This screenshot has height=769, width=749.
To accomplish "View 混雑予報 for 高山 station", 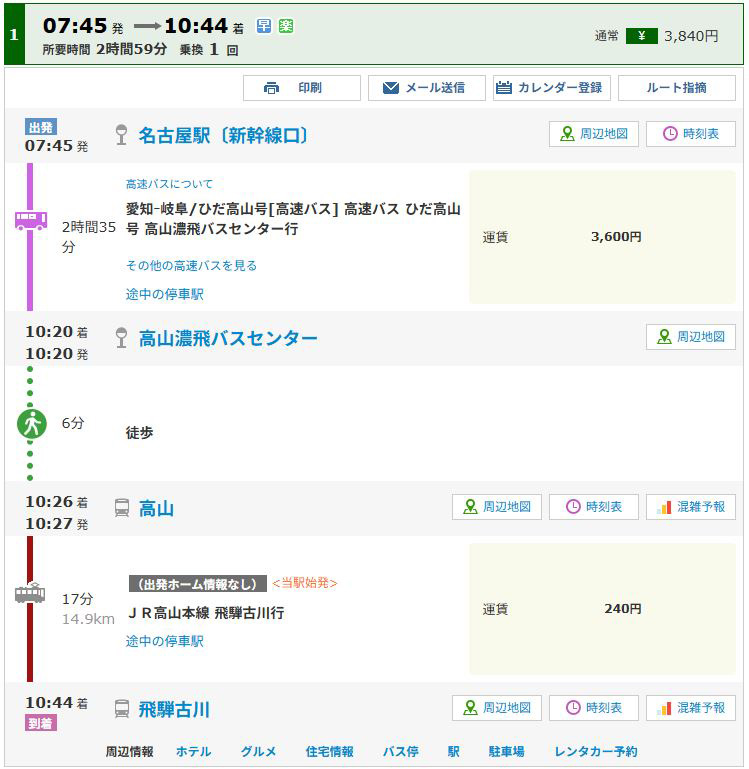I will (x=690, y=507).
